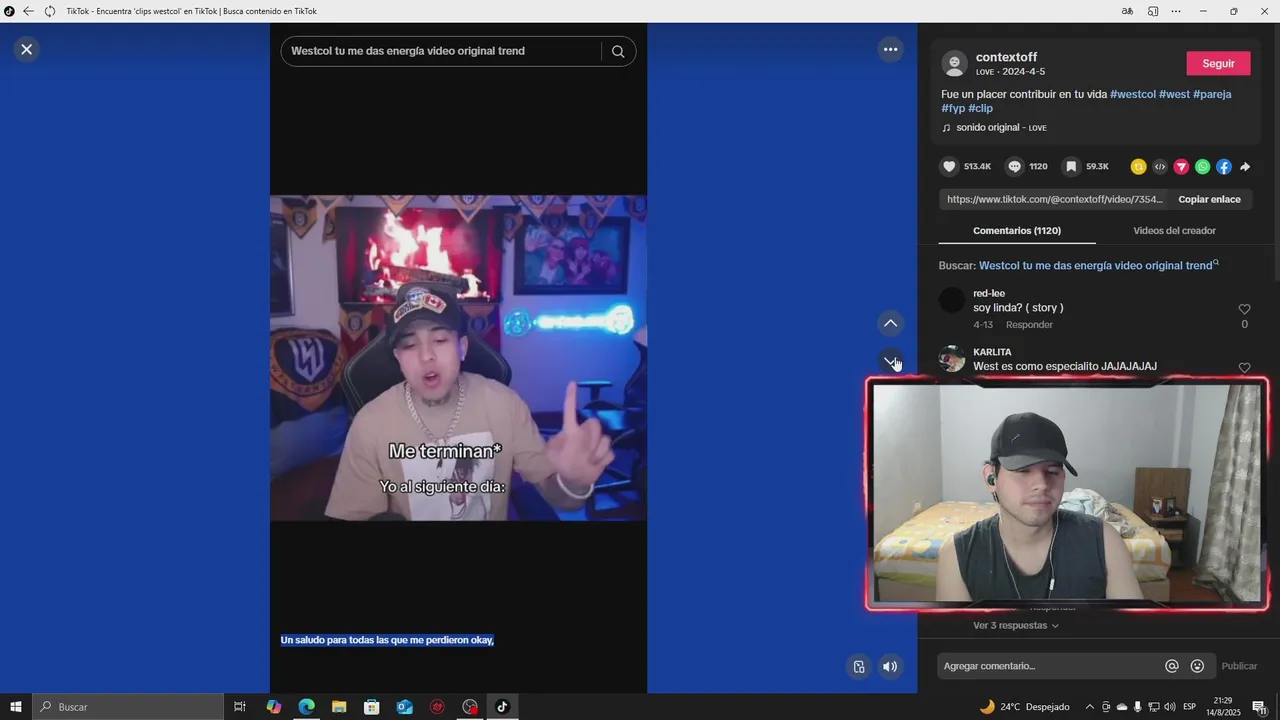Reply to red-lee's comment via Responder
The height and width of the screenshot is (720, 1280).
(x=1029, y=325)
